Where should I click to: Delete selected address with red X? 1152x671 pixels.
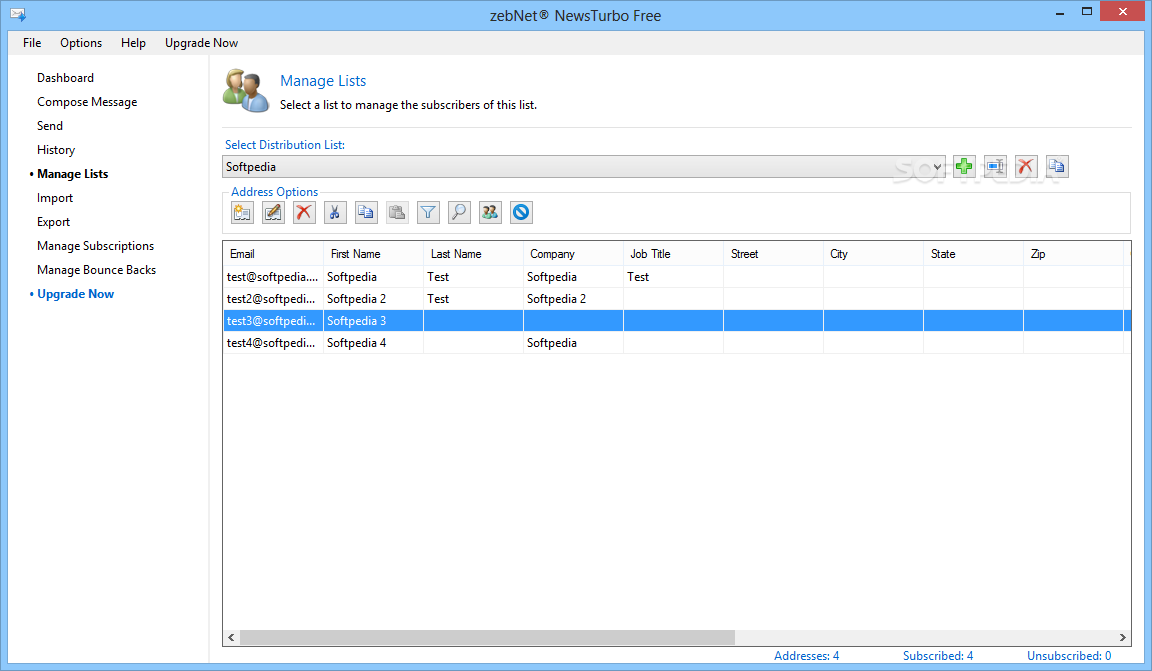click(x=303, y=212)
